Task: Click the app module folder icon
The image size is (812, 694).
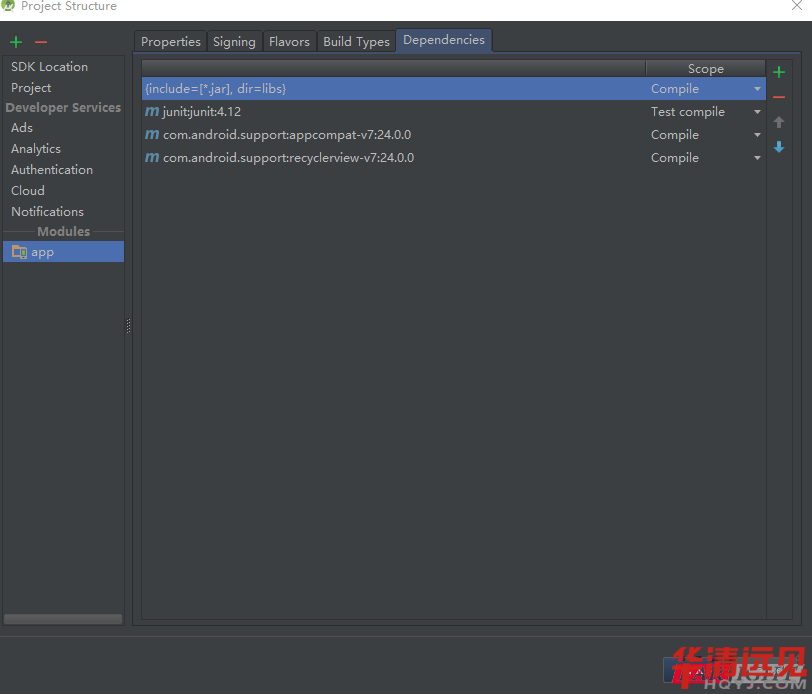Action: [19, 252]
